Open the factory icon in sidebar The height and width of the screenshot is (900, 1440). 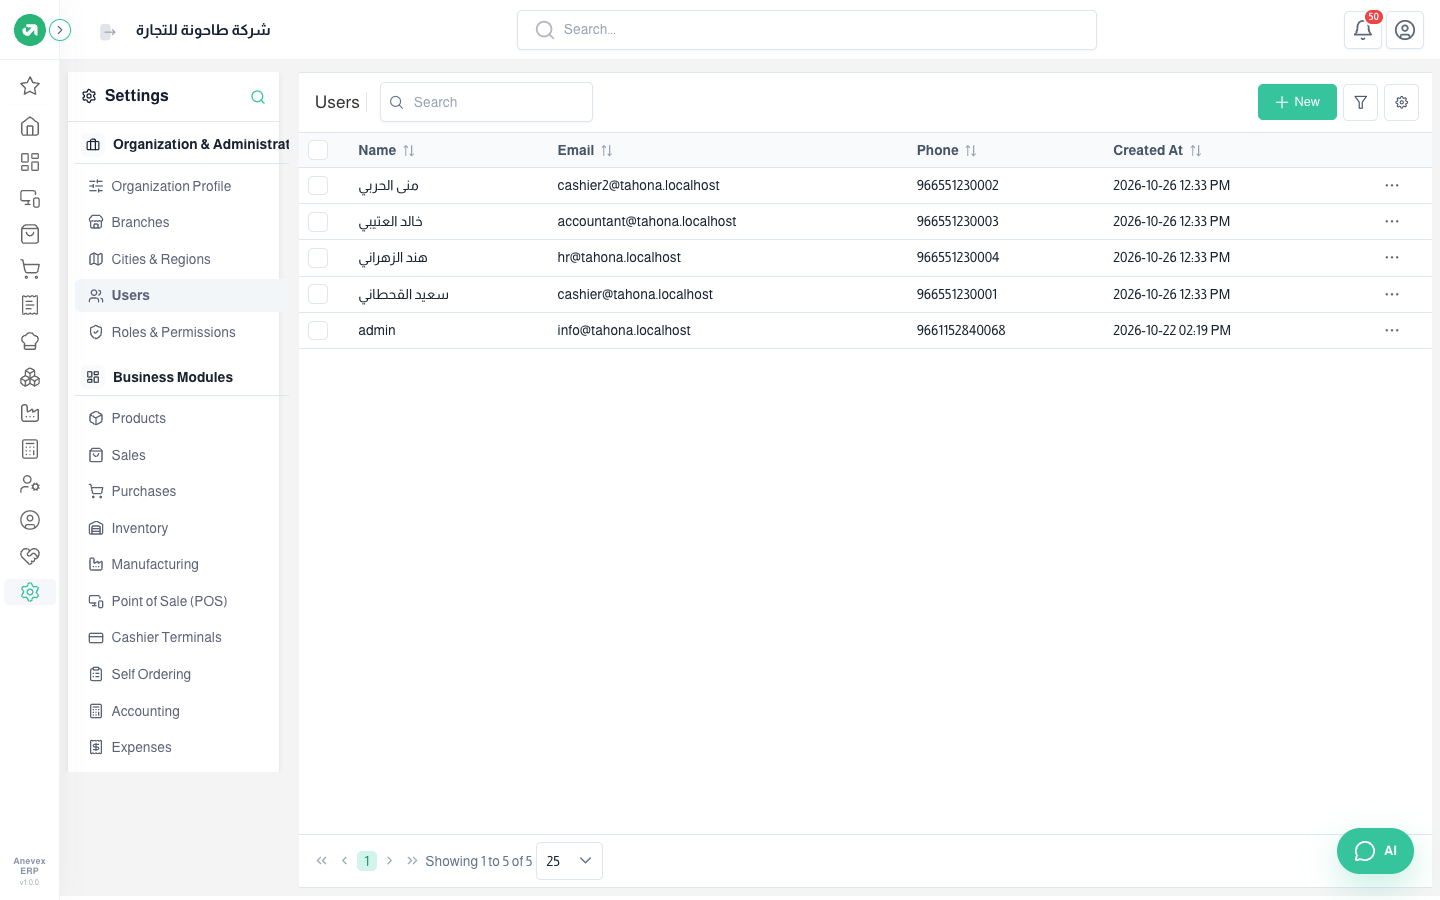30,413
